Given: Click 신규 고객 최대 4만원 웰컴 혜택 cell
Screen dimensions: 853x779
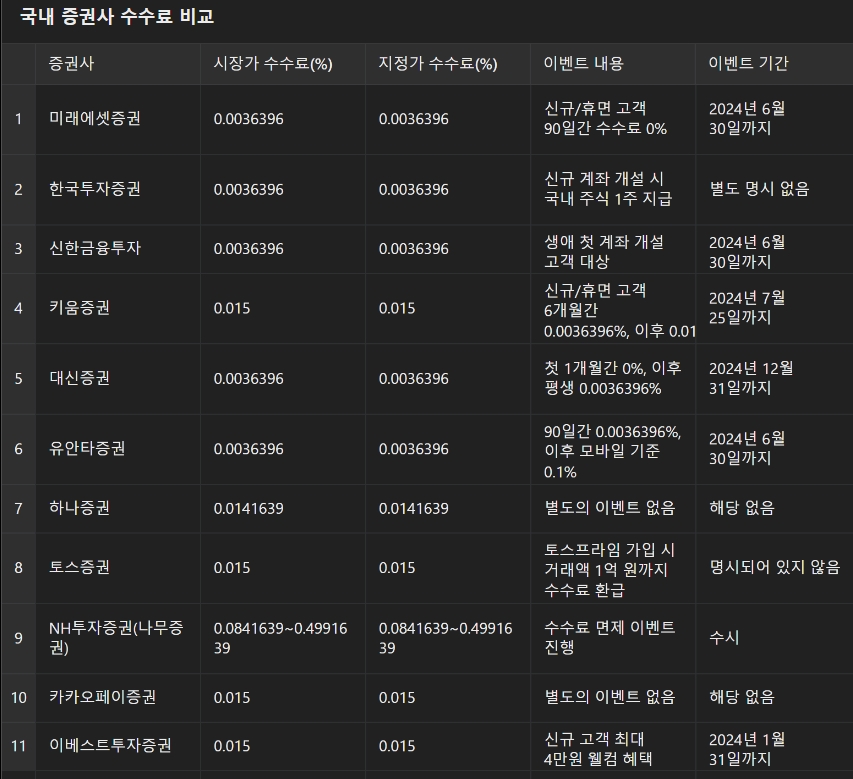Looking at the screenshot, I should (613, 746).
